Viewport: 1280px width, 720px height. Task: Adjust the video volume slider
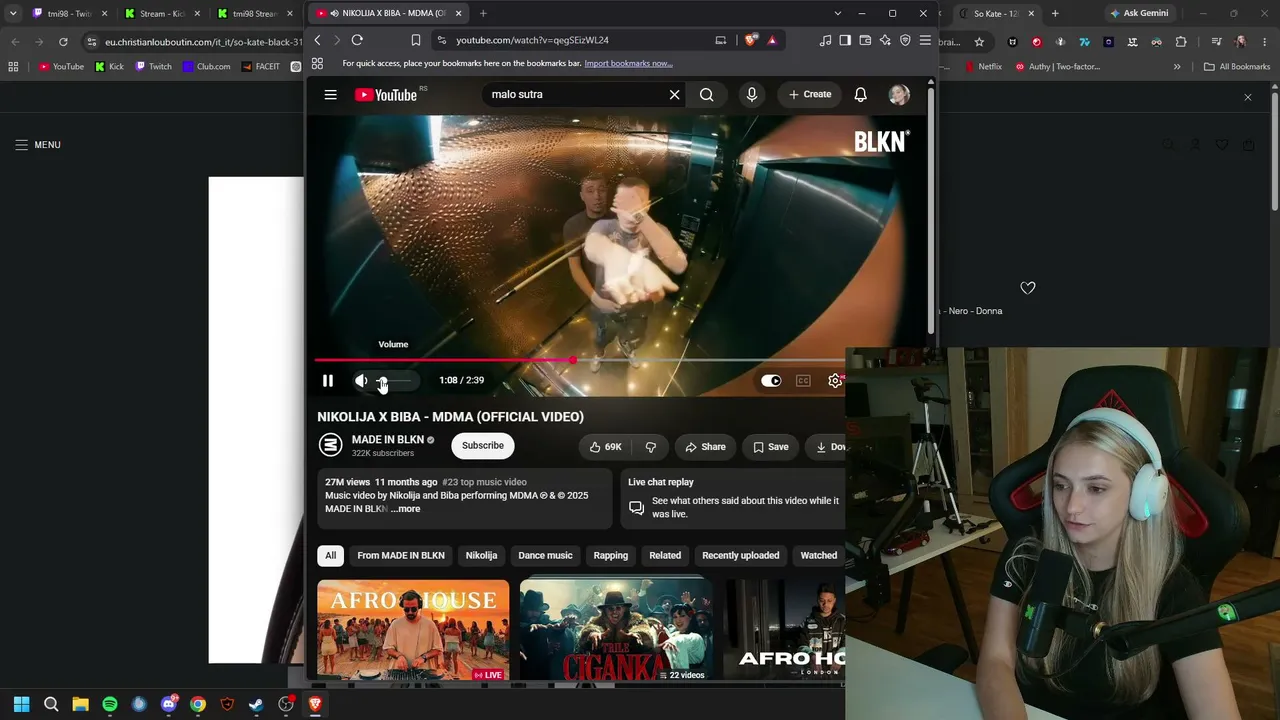coord(394,381)
